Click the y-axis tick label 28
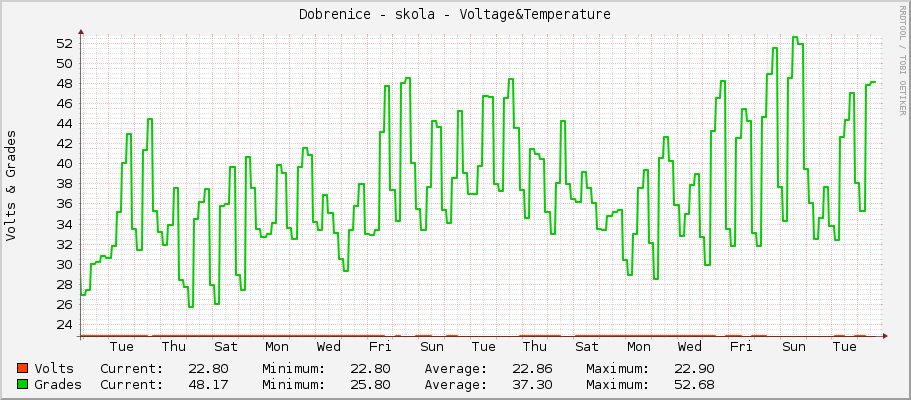This screenshot has height=400, width=911. coord(64,284)
